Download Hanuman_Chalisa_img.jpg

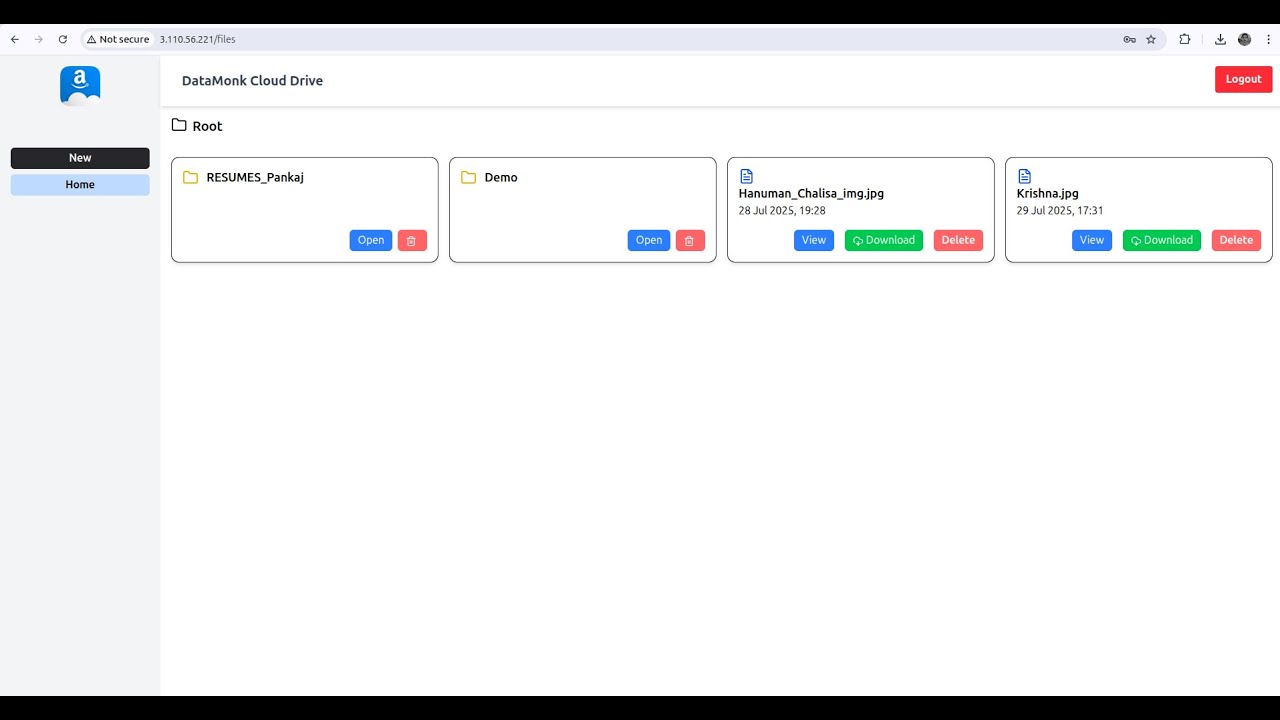[884, 240]
